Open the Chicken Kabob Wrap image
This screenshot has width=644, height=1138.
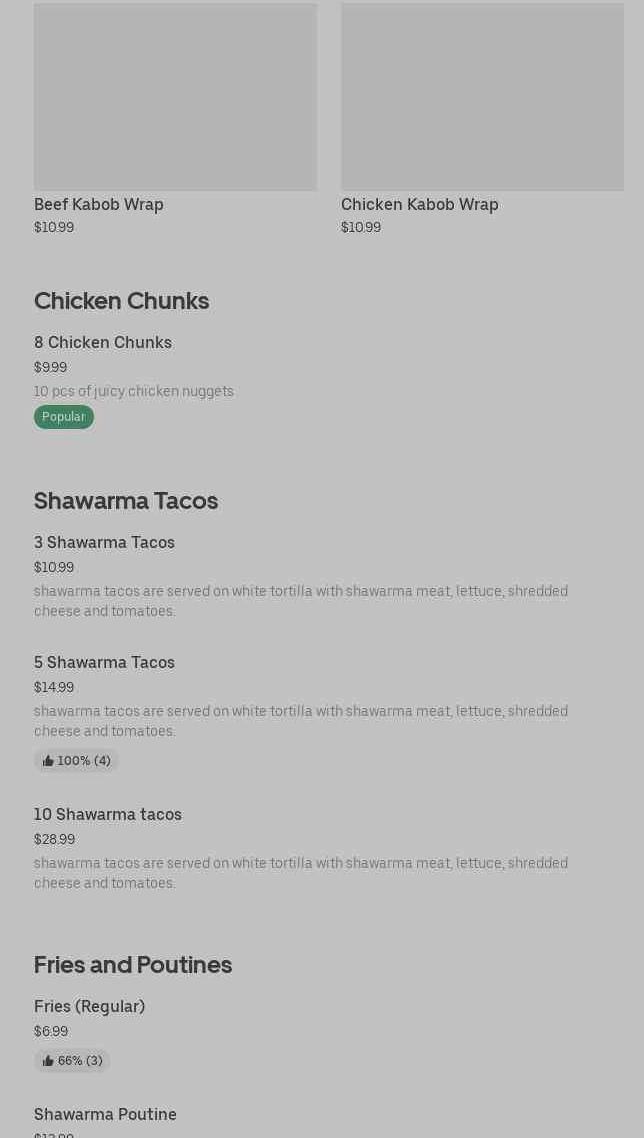coord(482,97)
